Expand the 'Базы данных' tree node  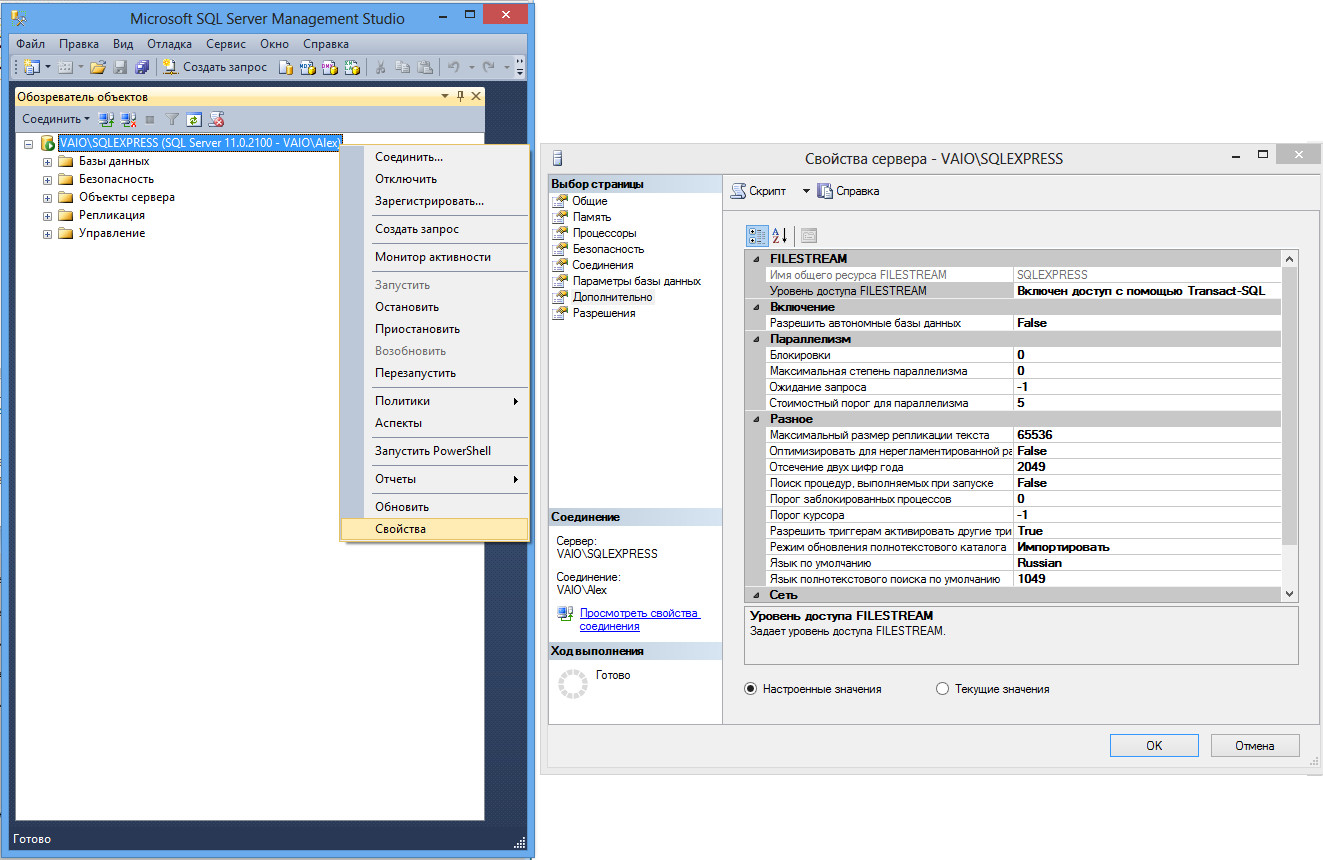pyautogui.click(x=47, y=162)
